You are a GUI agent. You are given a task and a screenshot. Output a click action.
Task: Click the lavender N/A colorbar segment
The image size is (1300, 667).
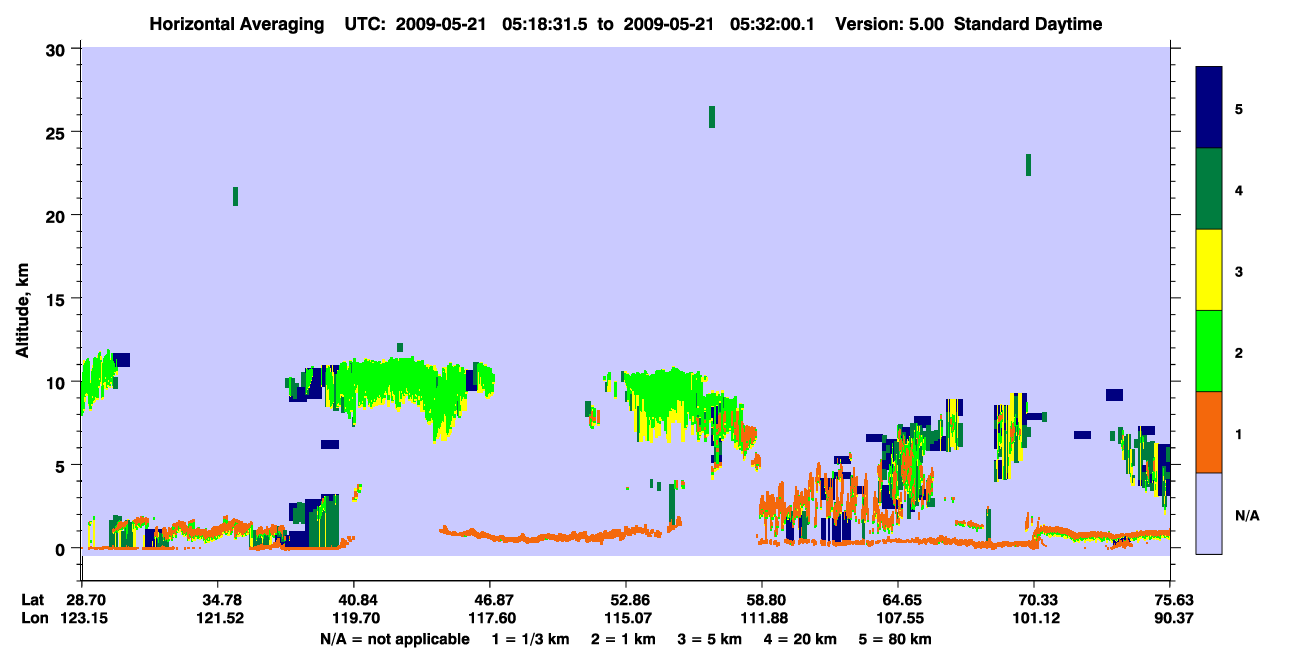pos(1209,513)
